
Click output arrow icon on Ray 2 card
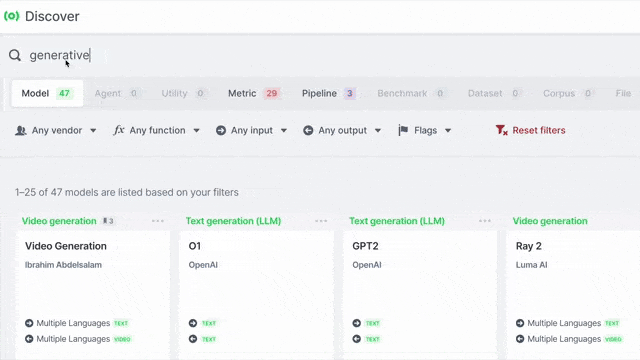pyautogui.click(x=520, y=339)
